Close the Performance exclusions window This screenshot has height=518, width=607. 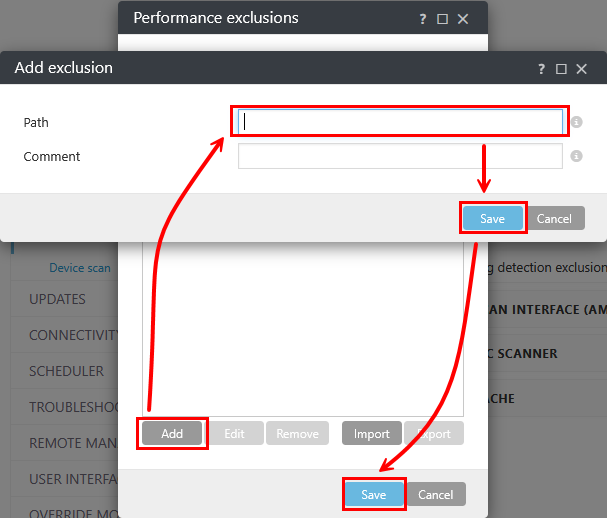pos(463,18)
